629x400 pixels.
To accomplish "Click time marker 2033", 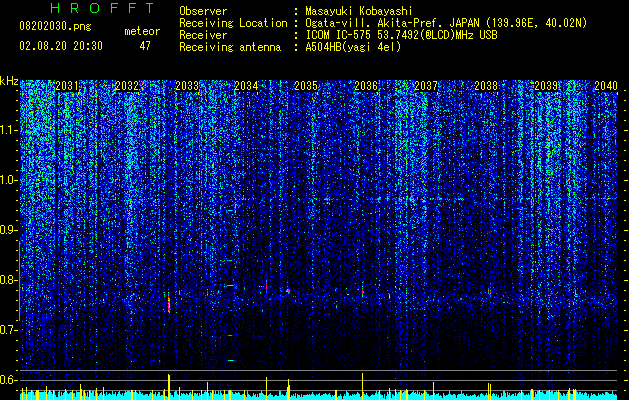I will click(187, 86).
